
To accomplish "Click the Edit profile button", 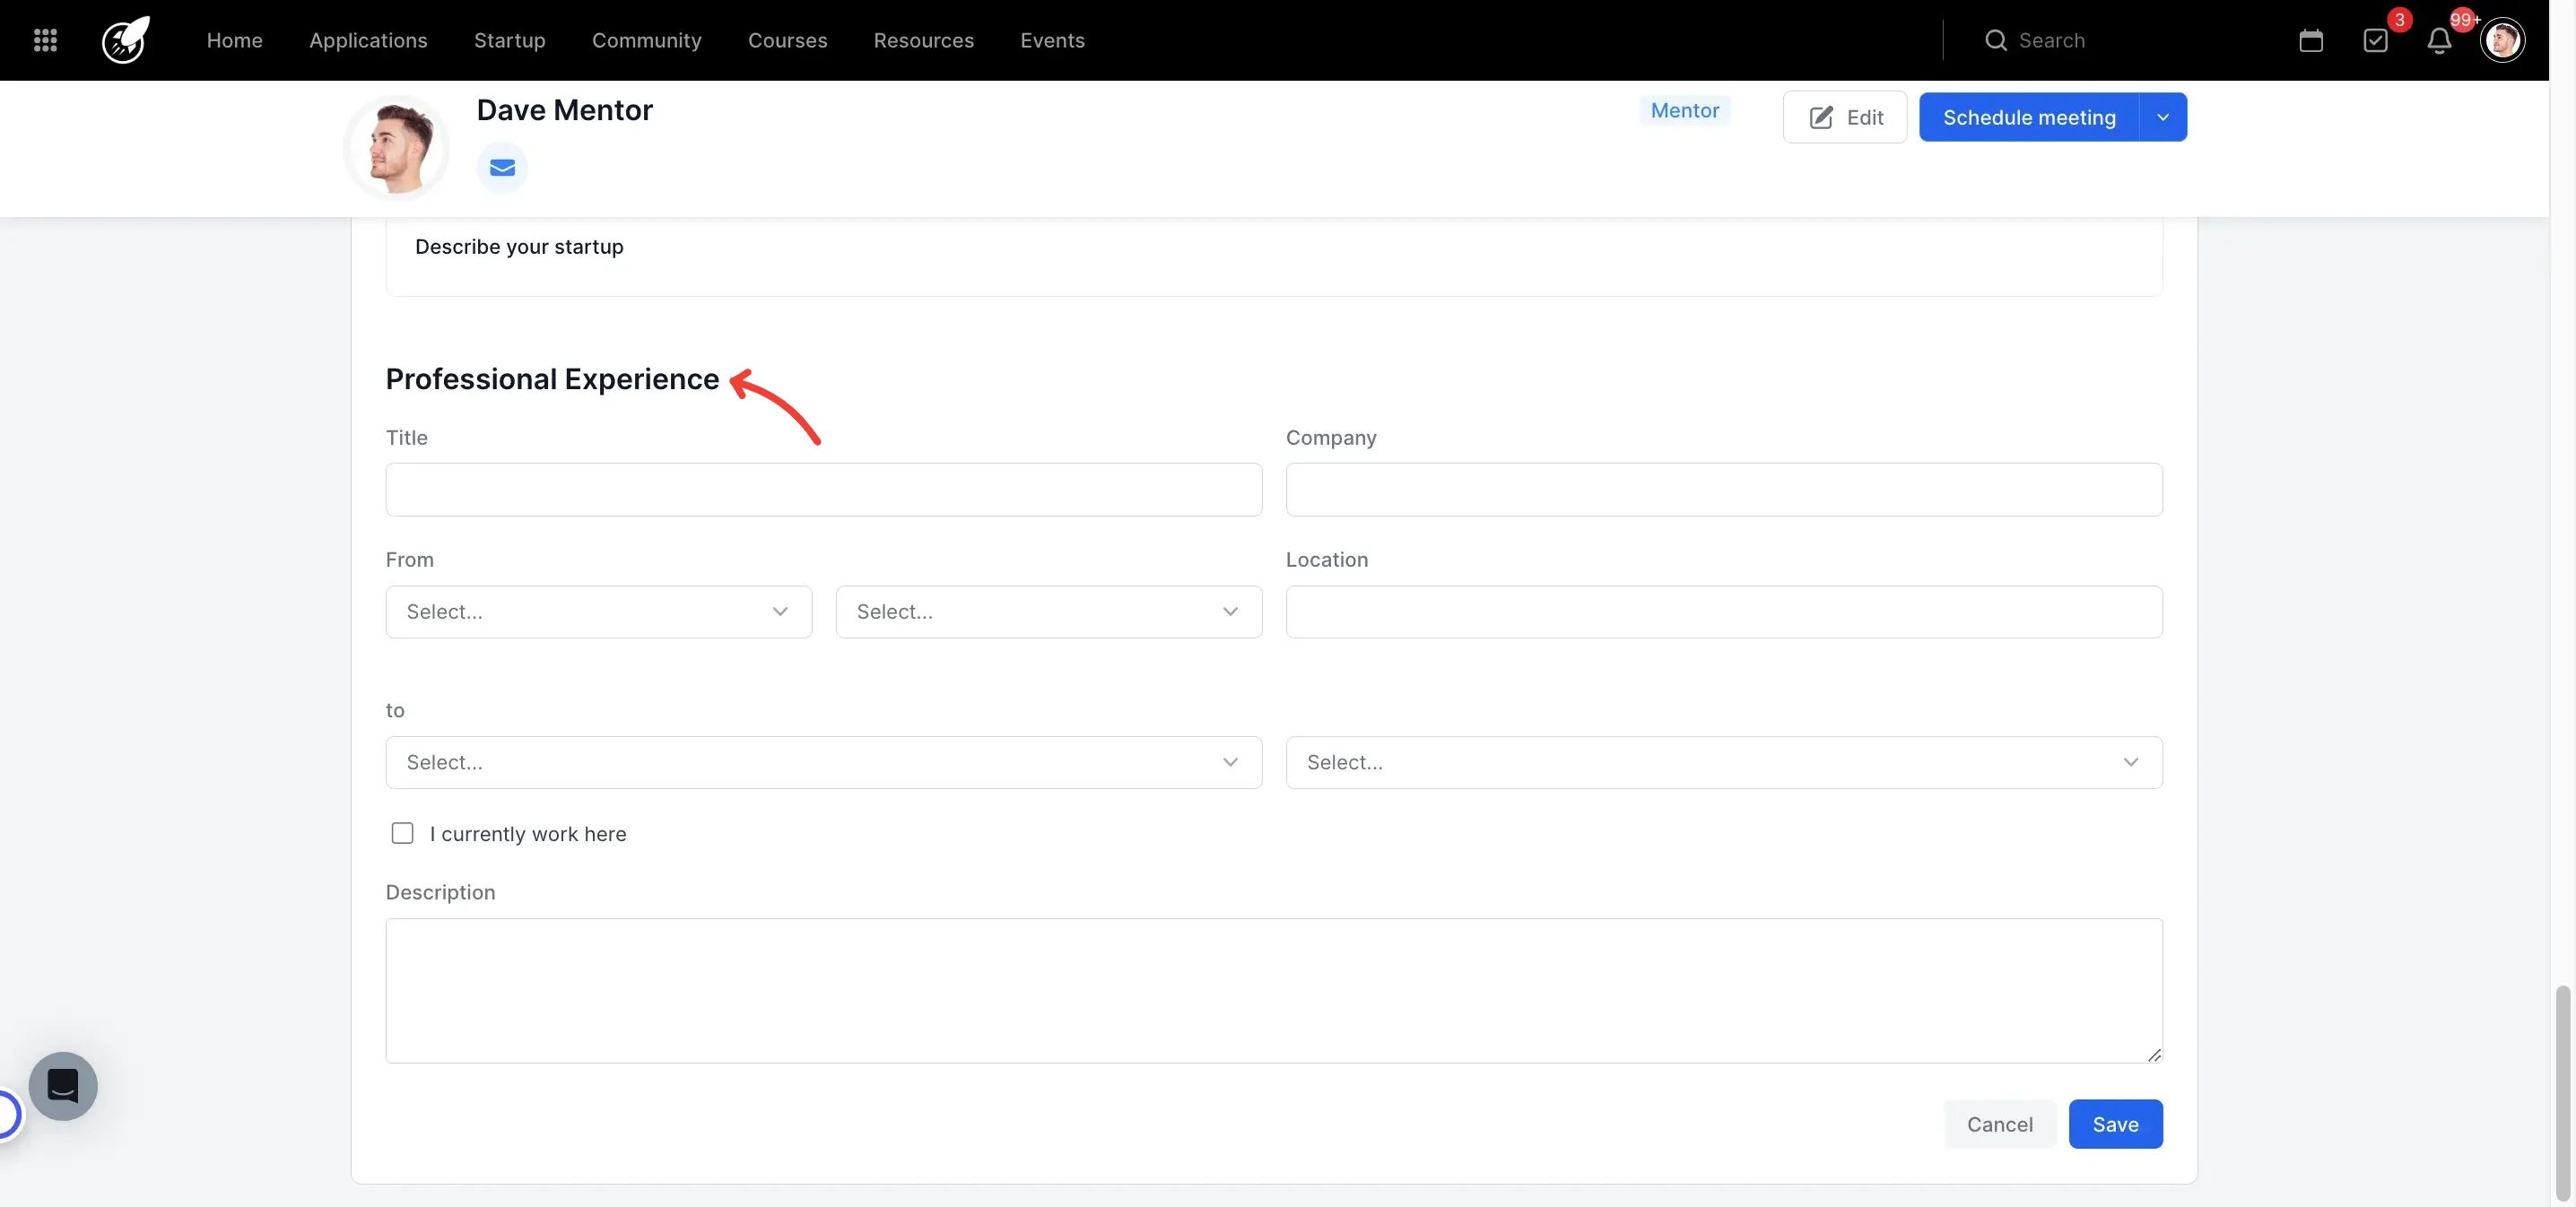I will (1844, 117).
